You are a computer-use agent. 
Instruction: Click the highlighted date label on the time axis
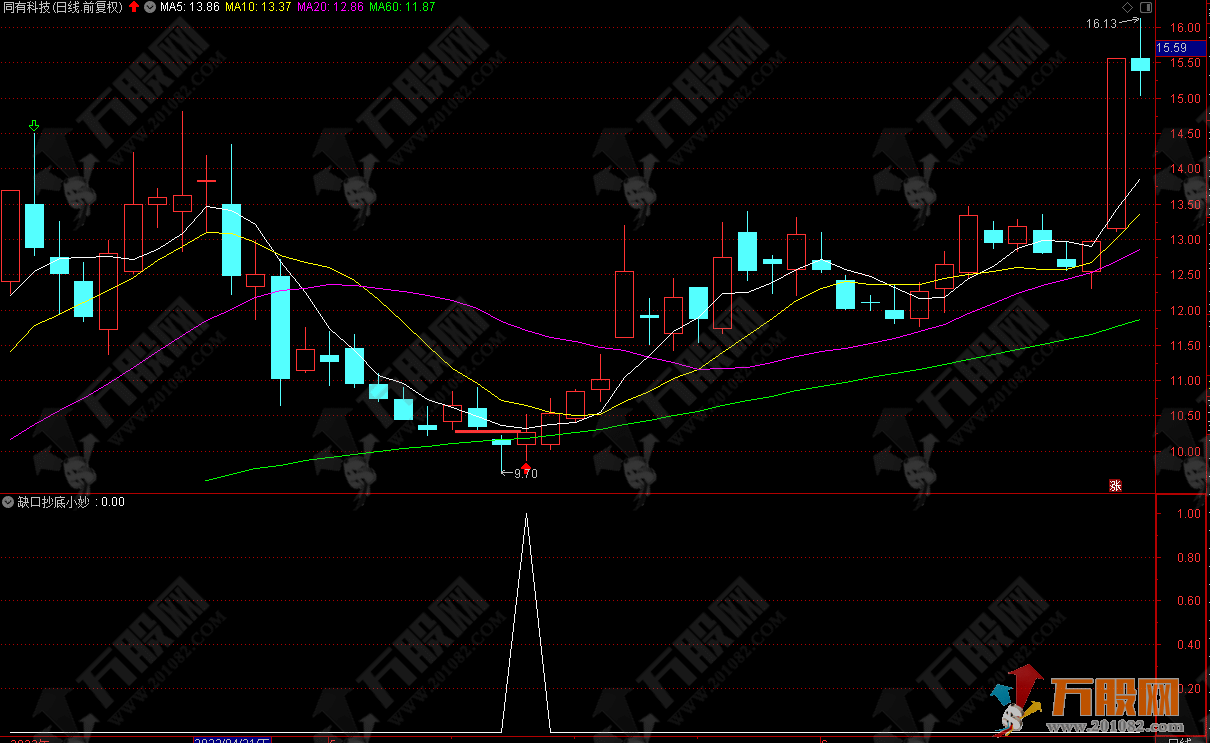[231, 739]
